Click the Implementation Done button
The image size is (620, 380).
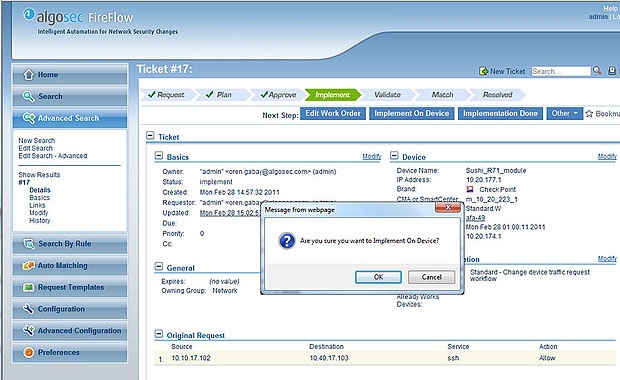click(x=500, y=113)
